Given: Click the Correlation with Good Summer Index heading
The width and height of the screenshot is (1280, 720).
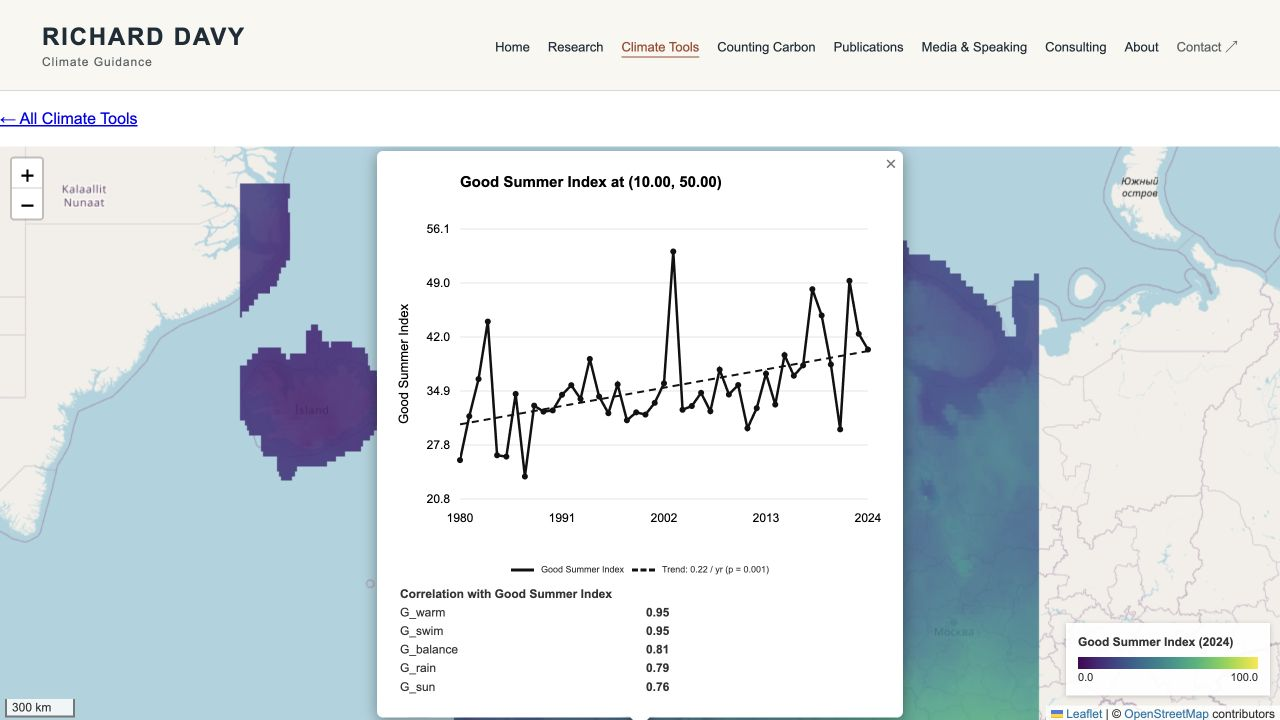Looking at the screenshot, I should [x=506, y=594].
